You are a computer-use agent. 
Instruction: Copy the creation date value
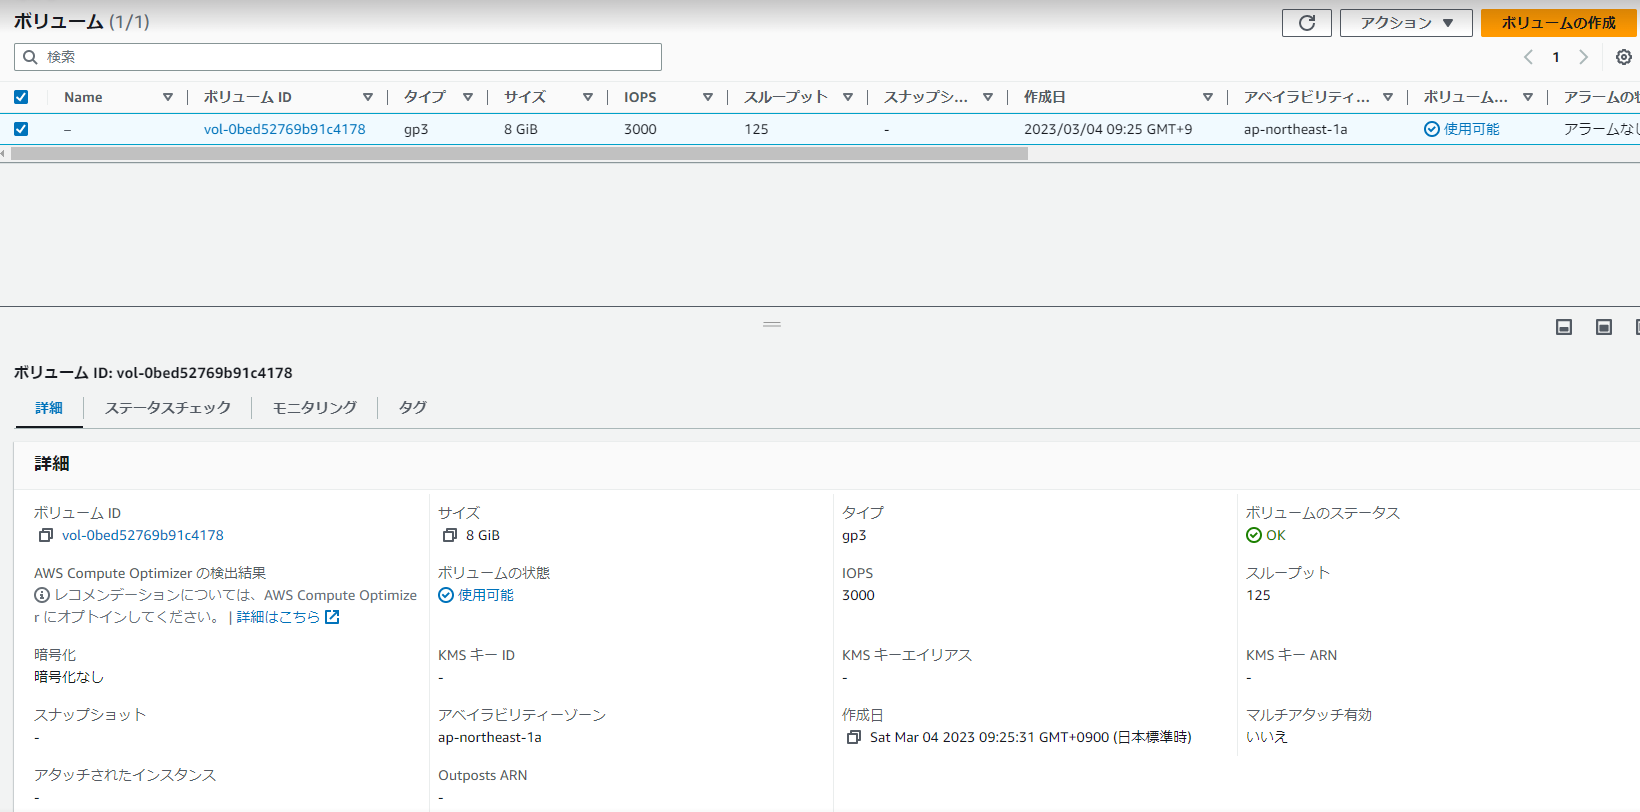(853, 737)
